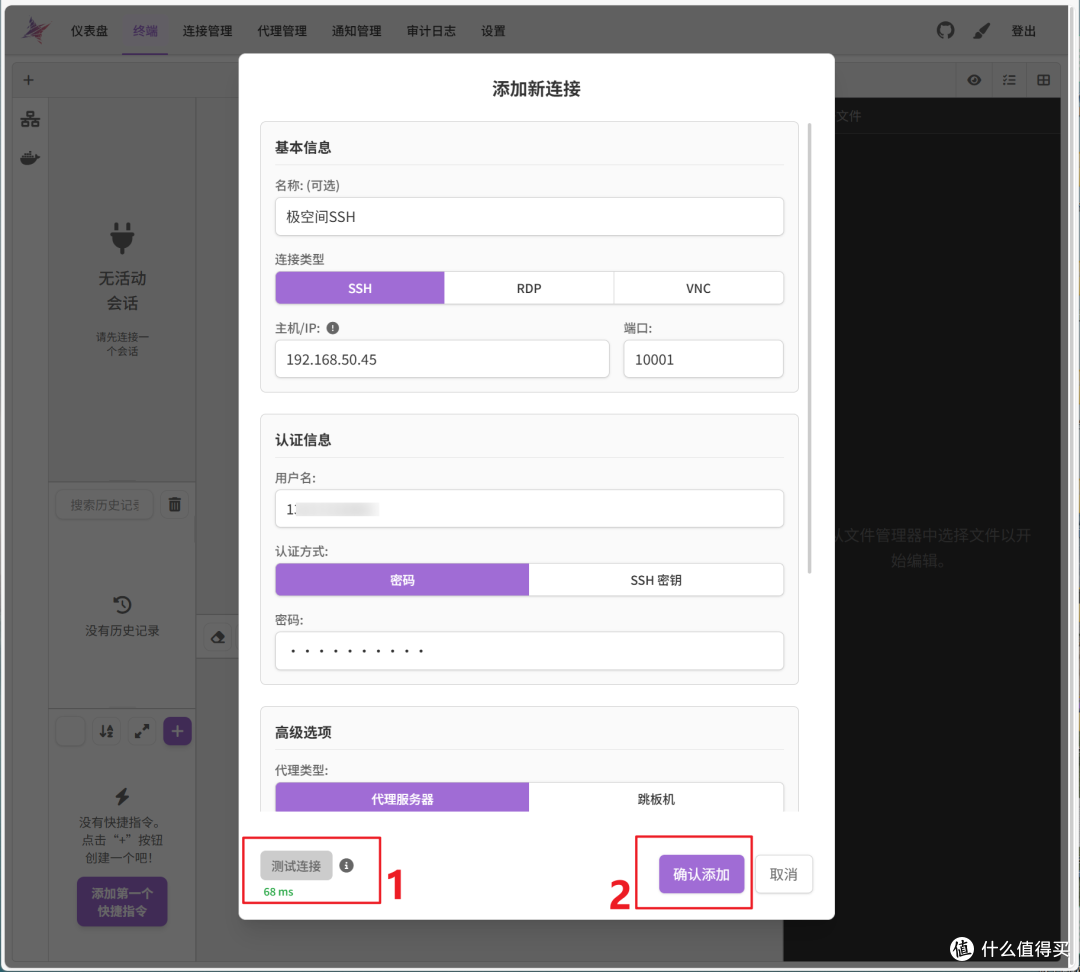The image size is (1080, 972).
Task: Click the port field showing 10001
Action: coord(703,359)
